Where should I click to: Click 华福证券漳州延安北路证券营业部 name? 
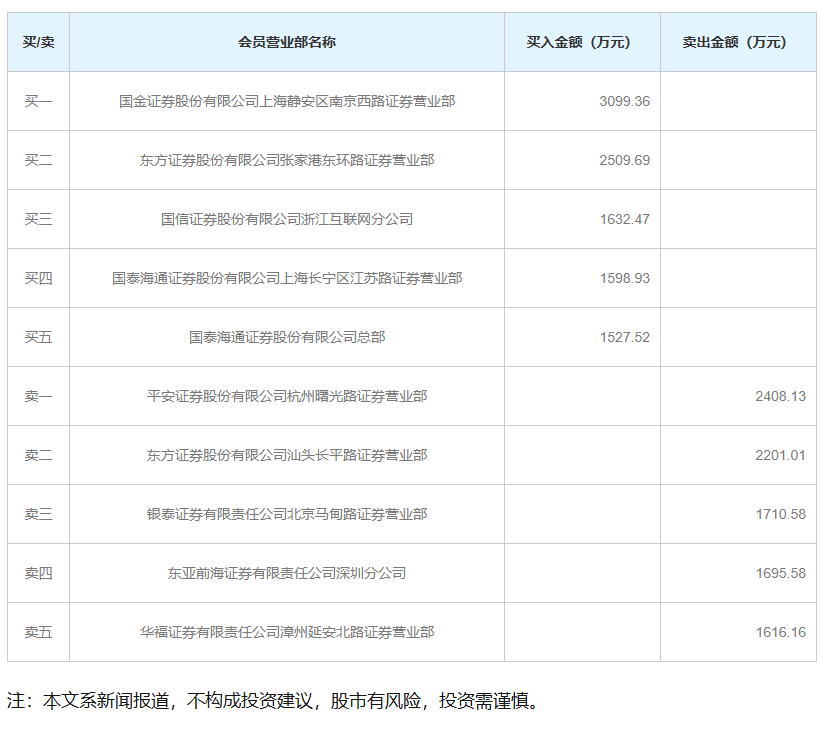(286, 632)
